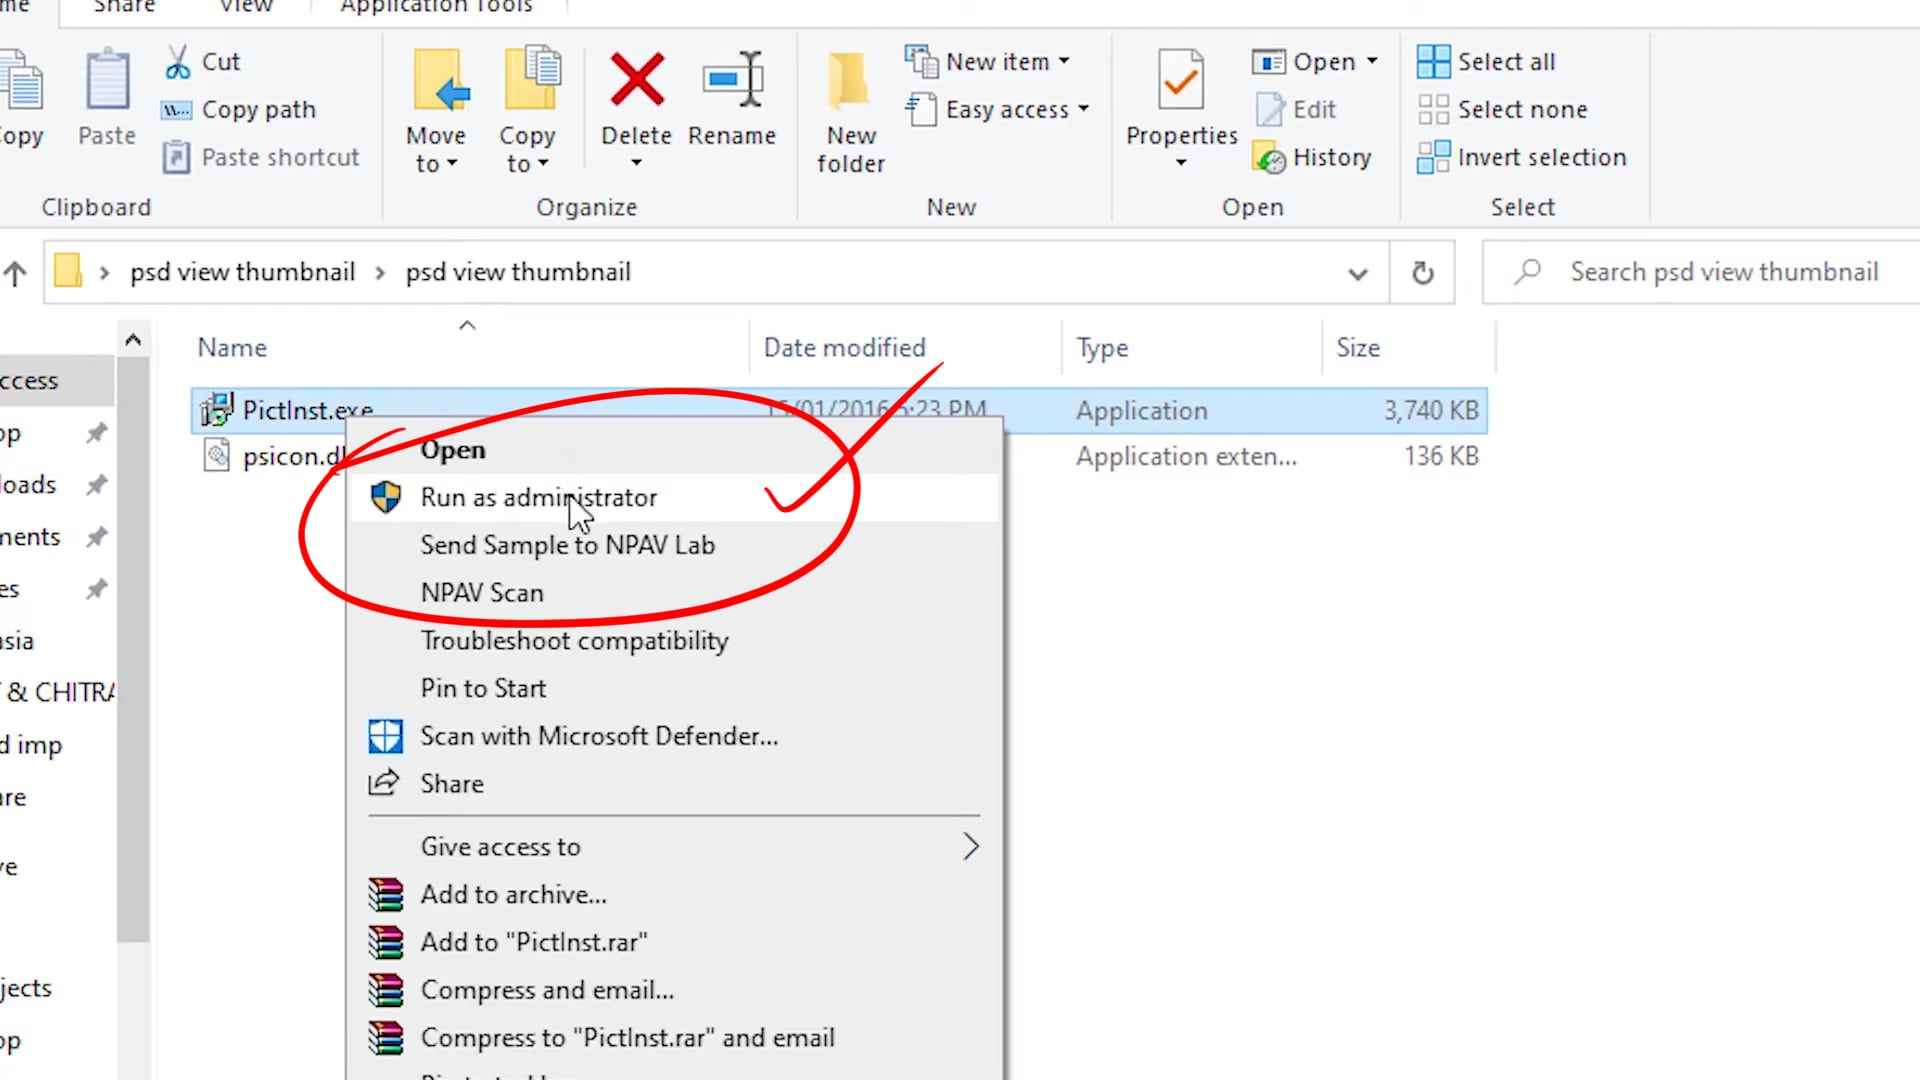Viewport: 1920px width, 1080px height.
Task: Refresh the current folder view
Action: (x=1422, y=273)
